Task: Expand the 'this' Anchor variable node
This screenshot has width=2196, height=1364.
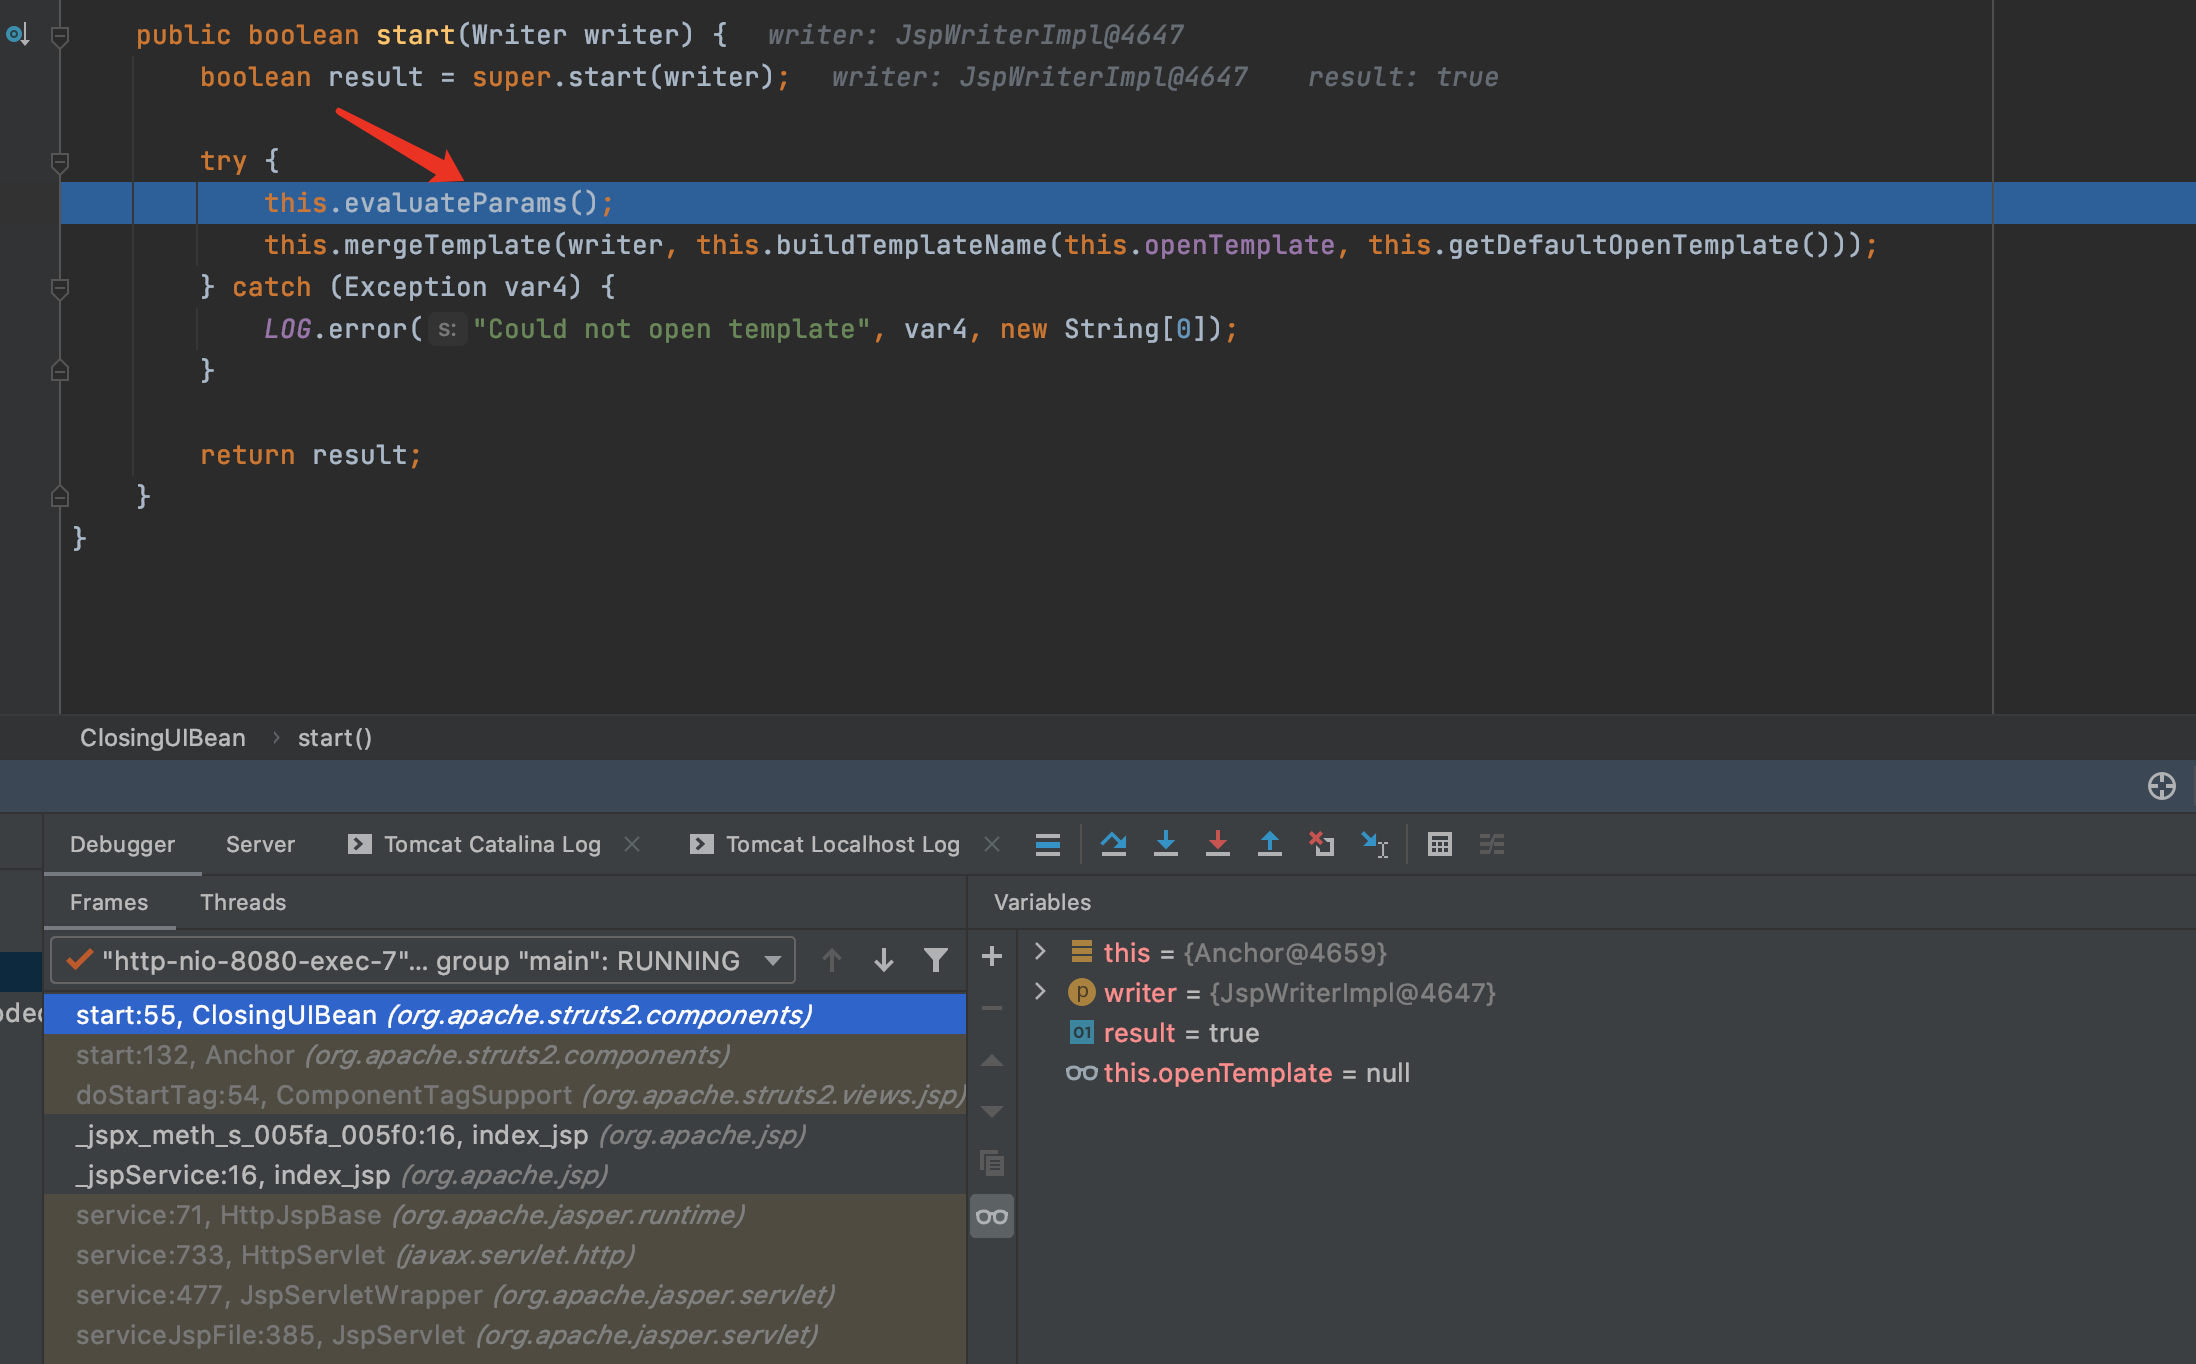Action: 1040,951
